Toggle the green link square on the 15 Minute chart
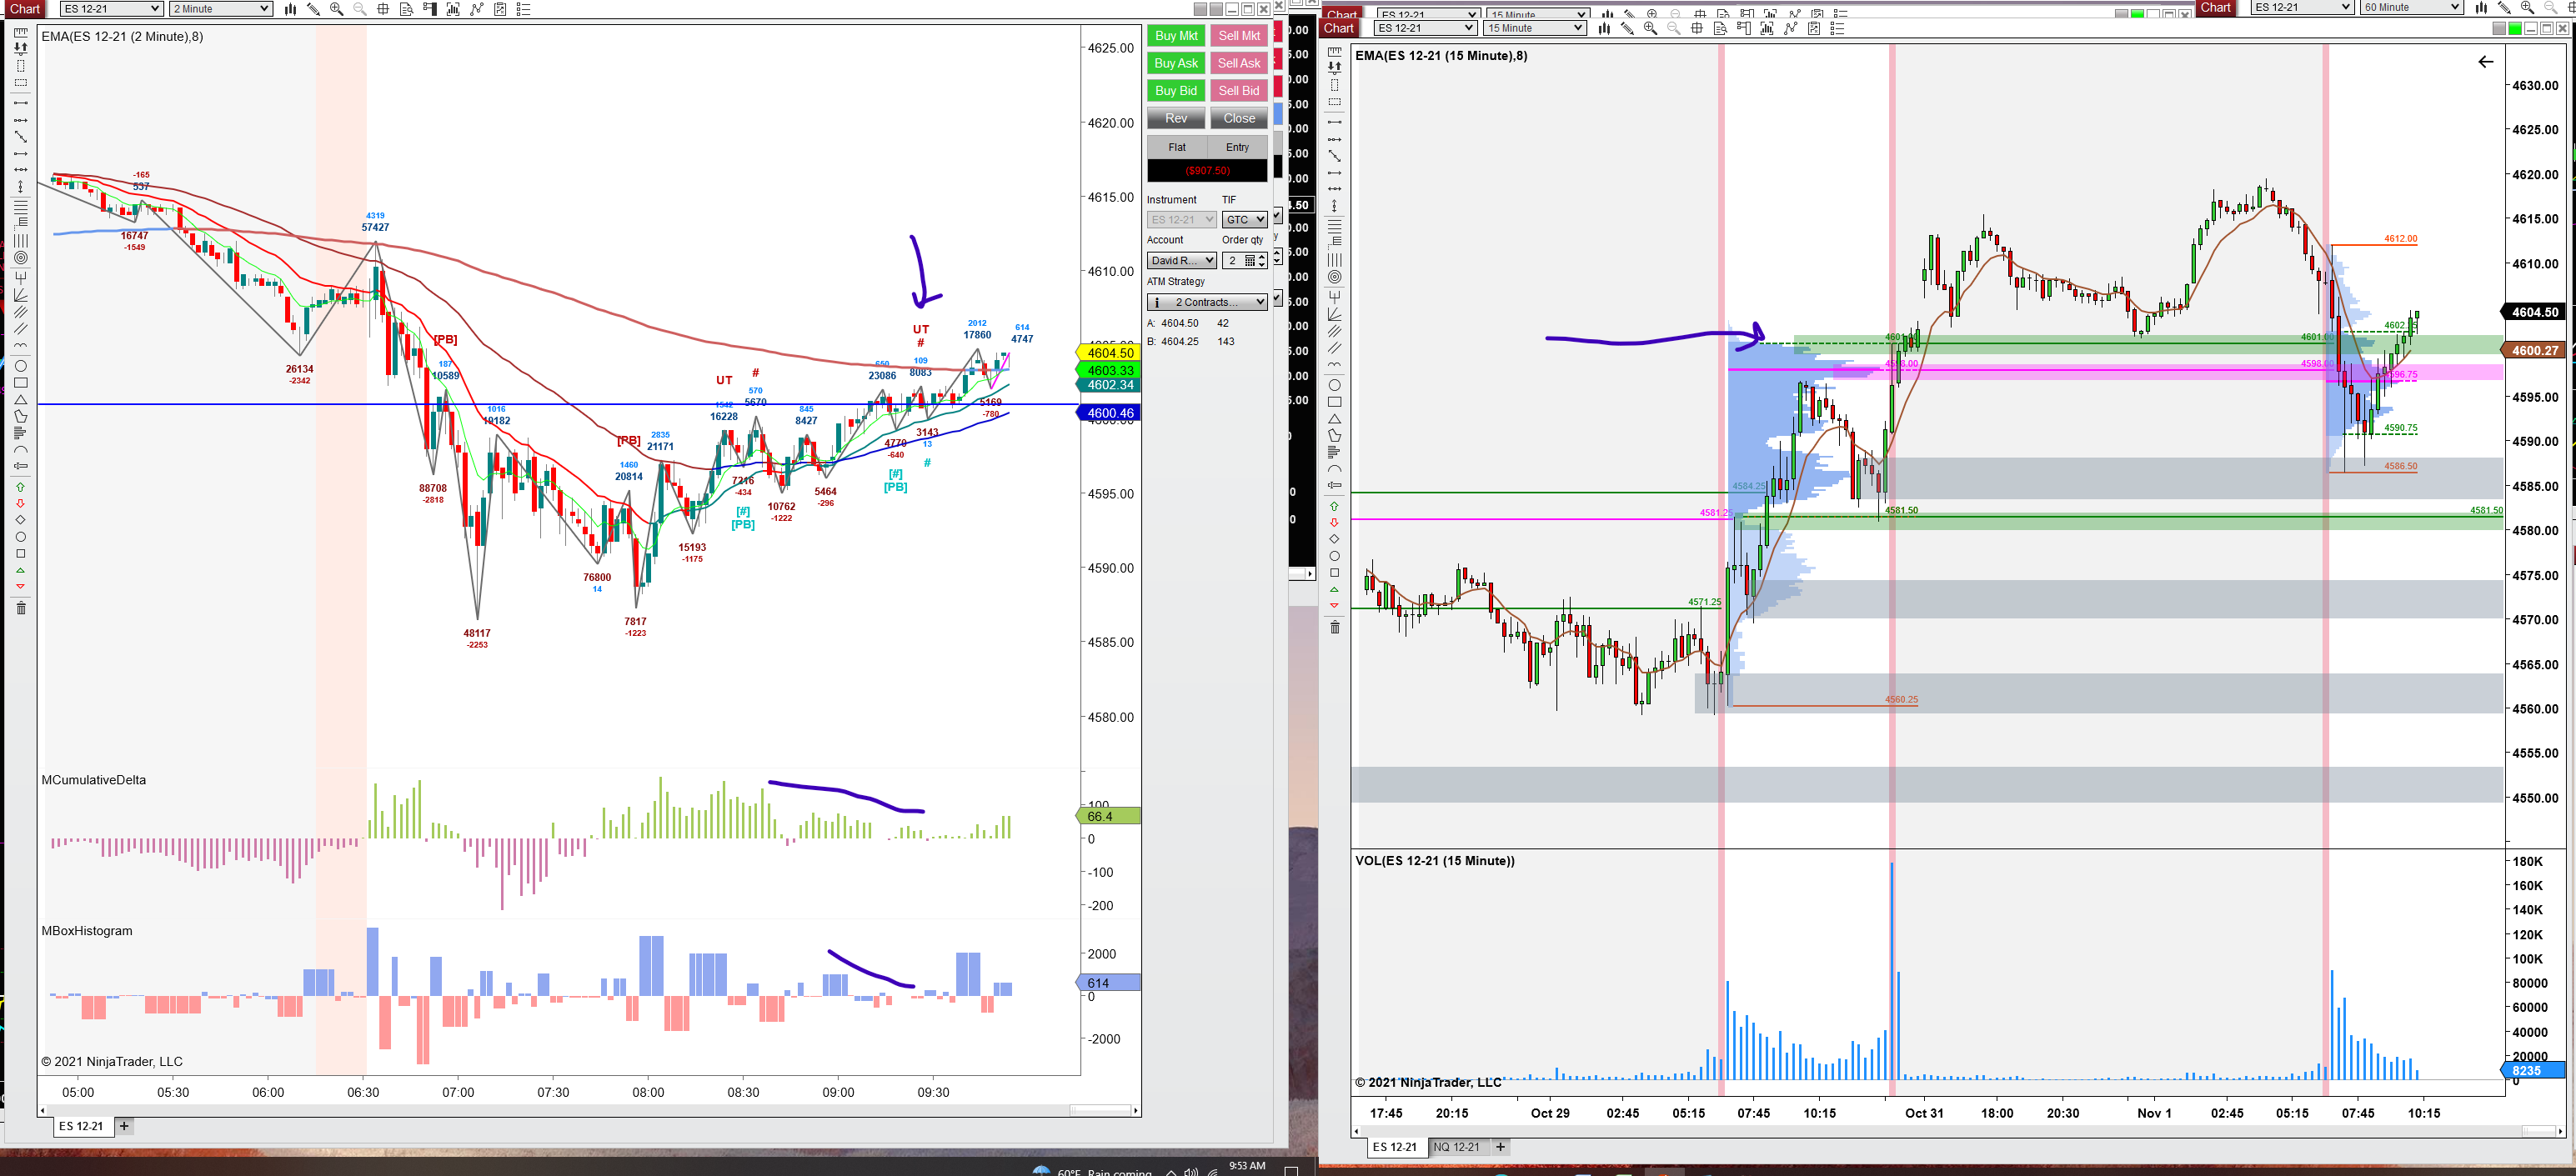This screenshot has height=1176, width=2576. point(2515,28)
